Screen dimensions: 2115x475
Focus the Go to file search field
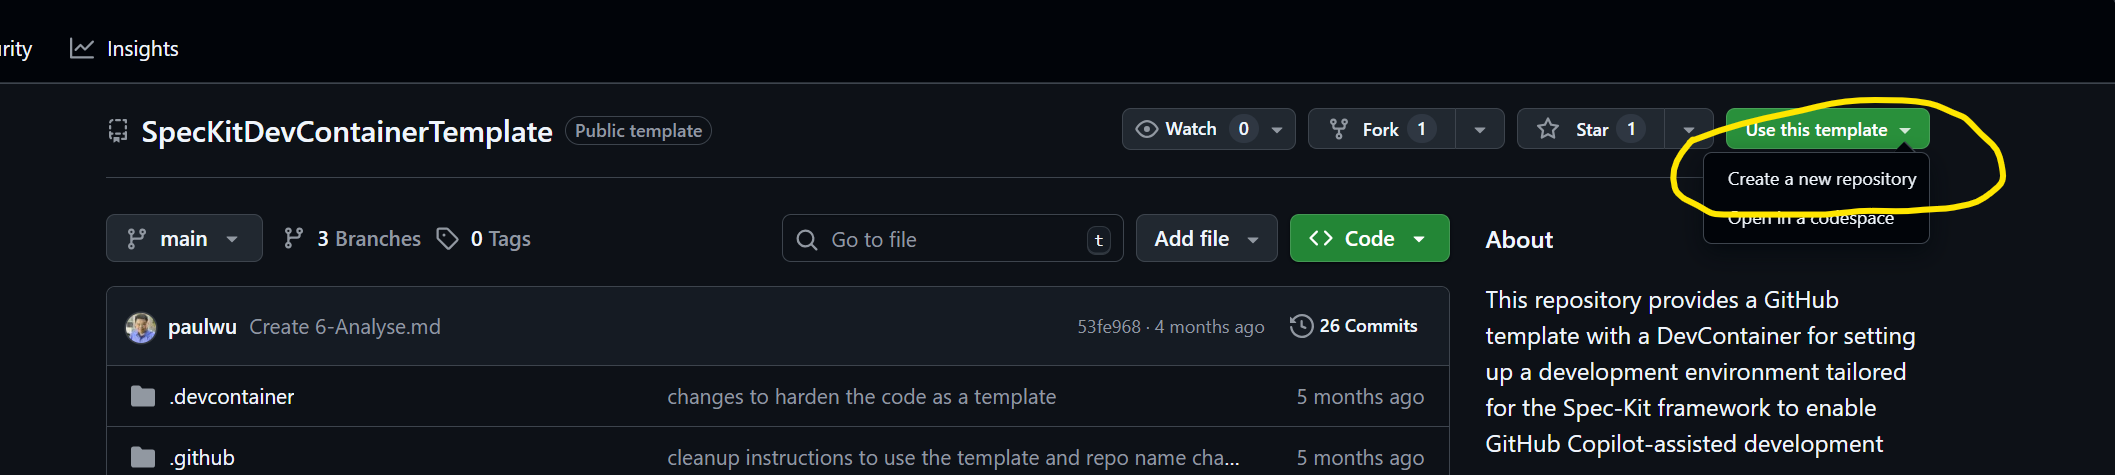coord(952,239)
